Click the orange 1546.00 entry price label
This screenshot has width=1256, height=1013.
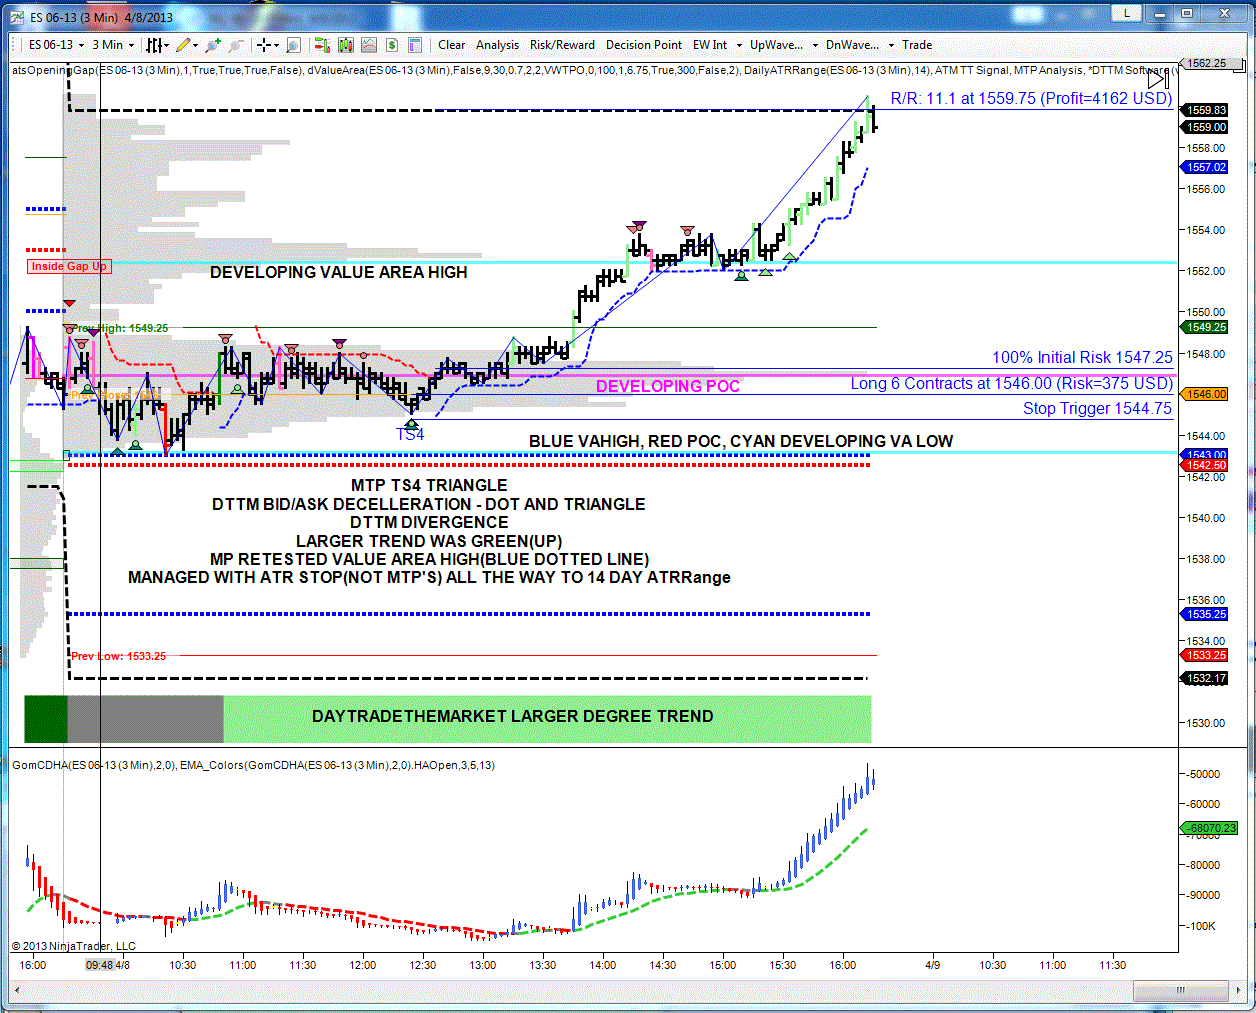pyautogui.click(x=1205, y=394)
